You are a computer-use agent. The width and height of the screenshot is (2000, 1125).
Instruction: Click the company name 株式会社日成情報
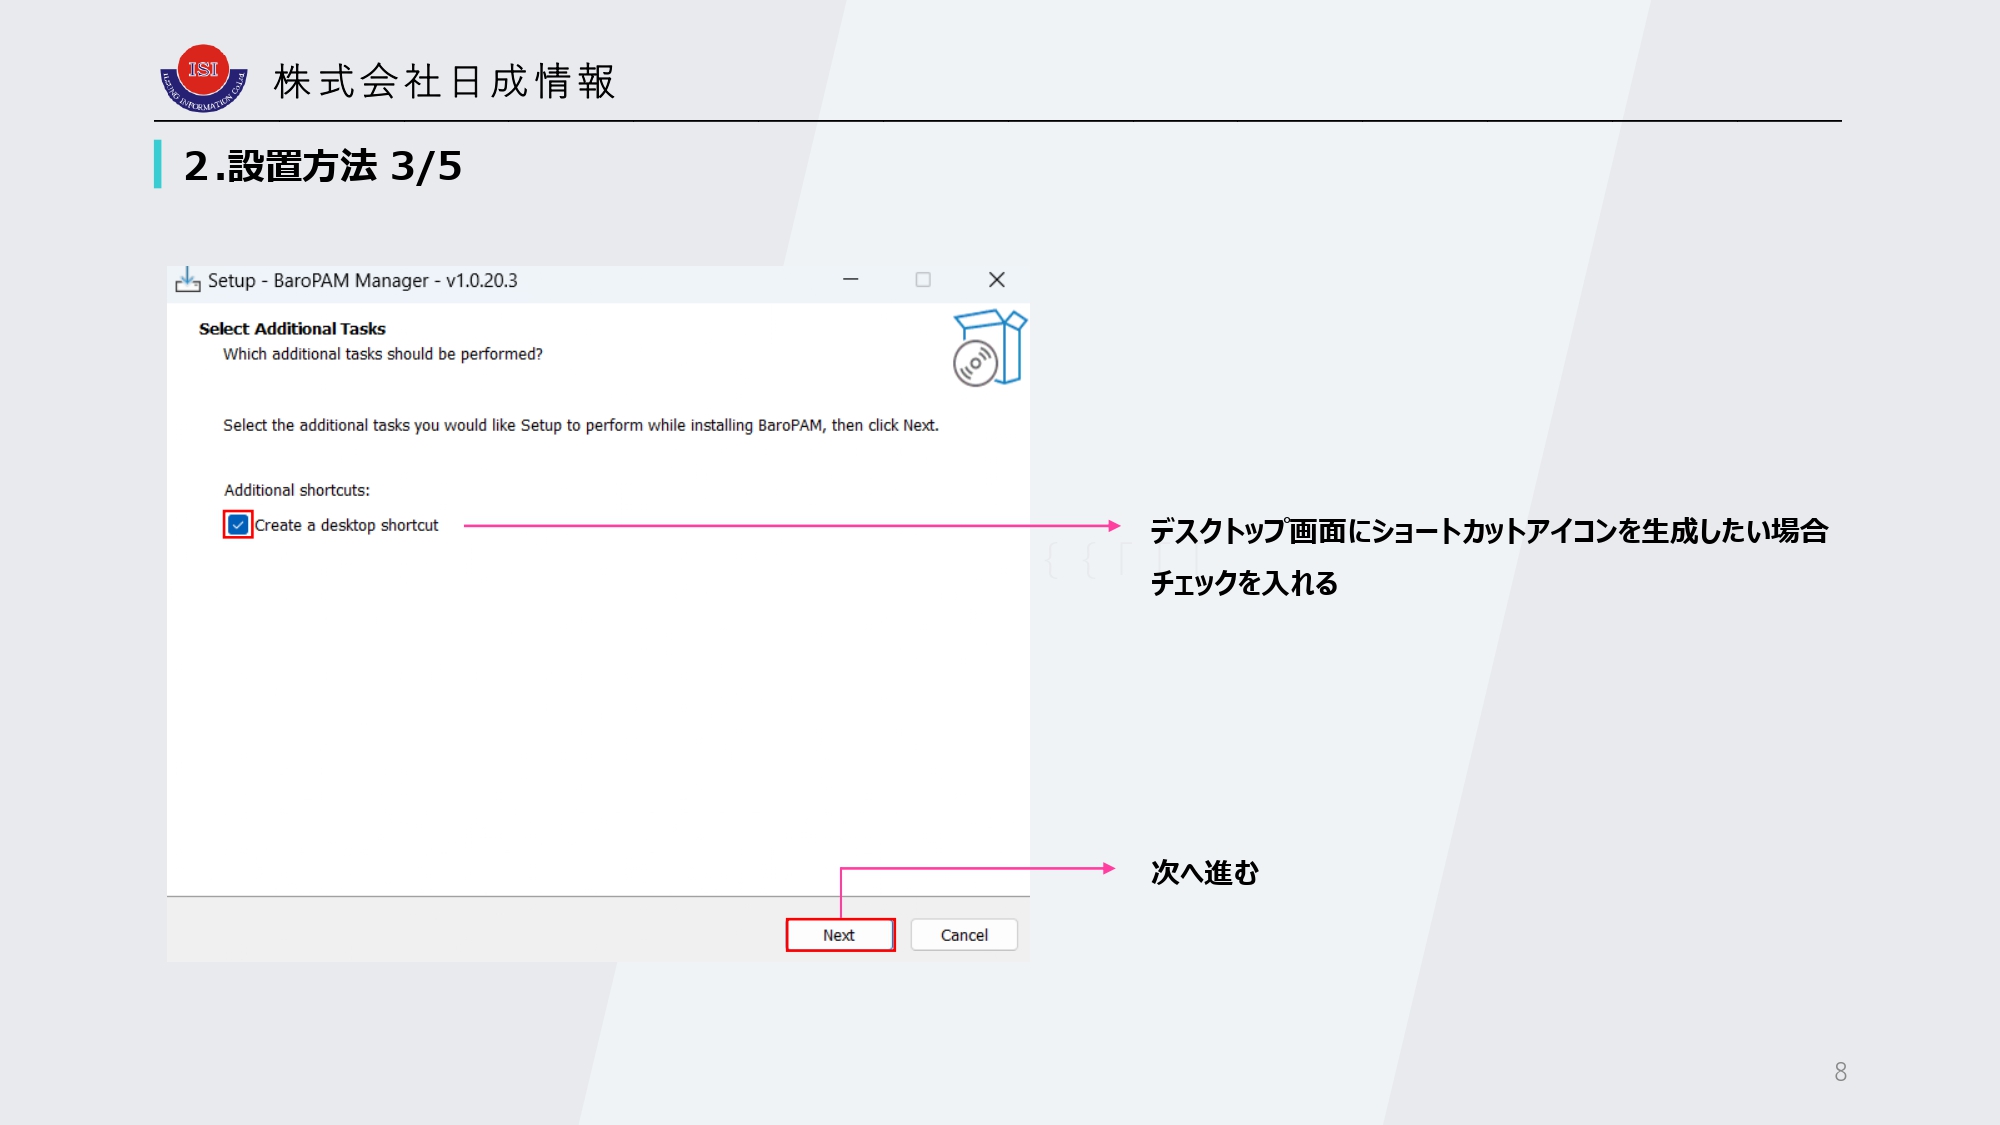pos(445,81)
